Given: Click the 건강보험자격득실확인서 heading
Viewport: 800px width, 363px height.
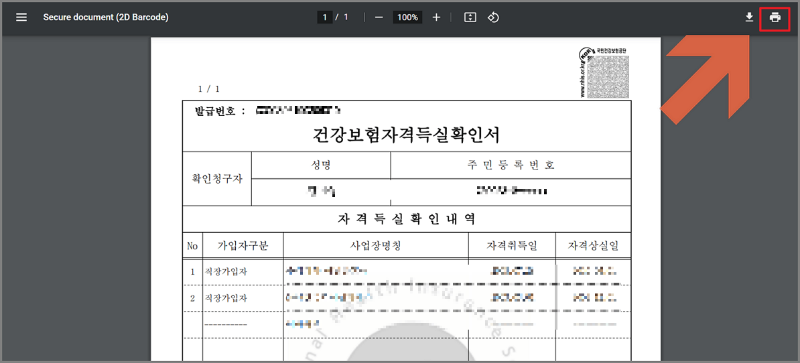Looking at the screenshot, I should point(406,136).
